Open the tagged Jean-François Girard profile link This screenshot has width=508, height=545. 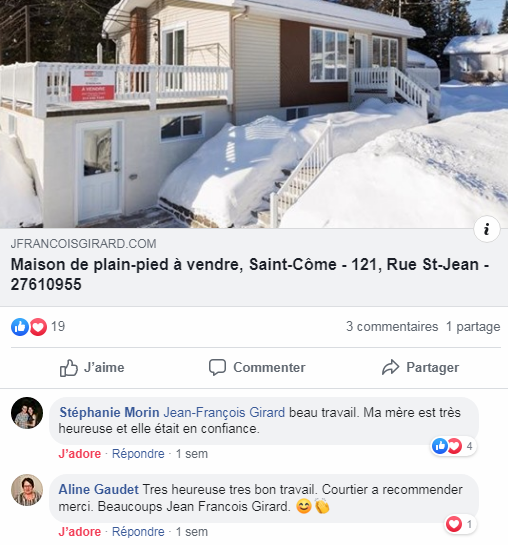point(224,413)
